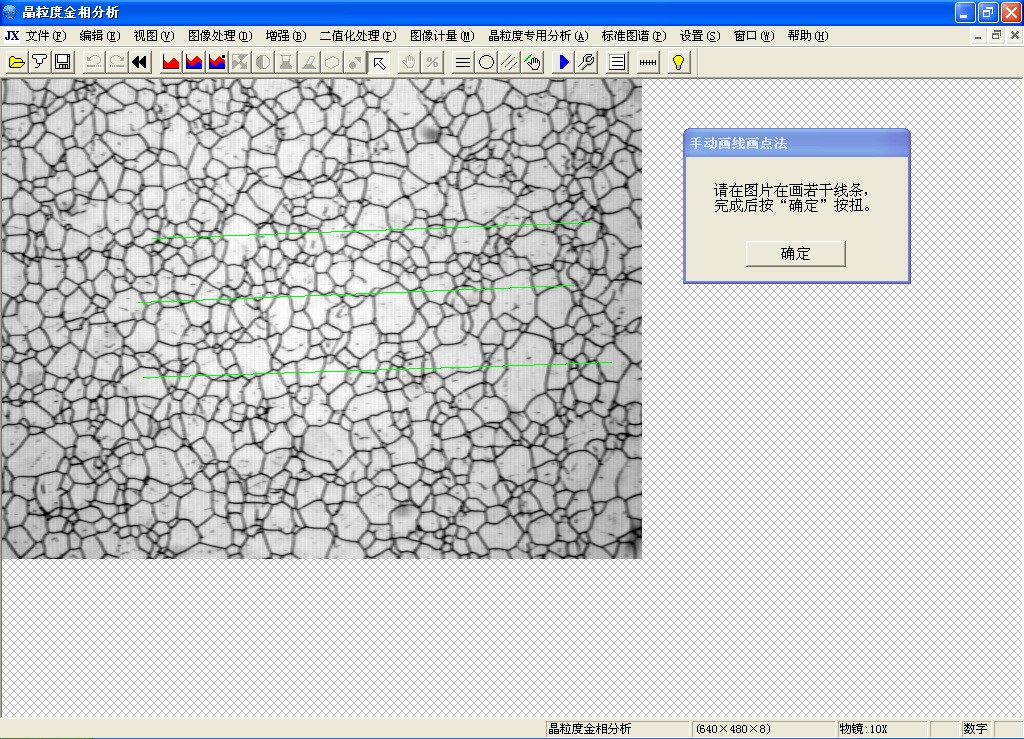Click the blue play triangle icon
The height and width of the screenshot is (739, 1024).
564,62
